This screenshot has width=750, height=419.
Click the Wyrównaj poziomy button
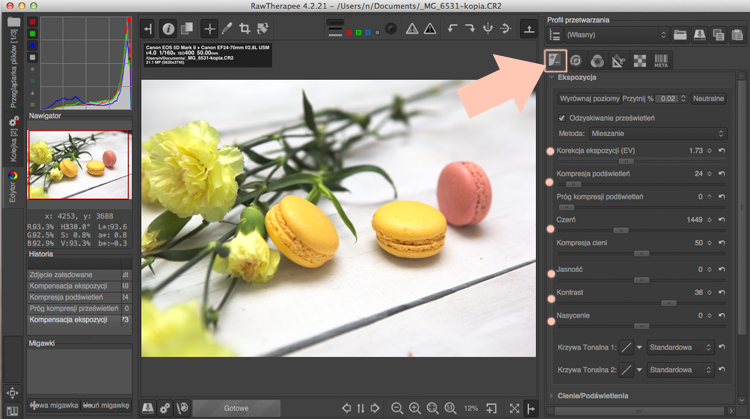(x=589, y=99)
